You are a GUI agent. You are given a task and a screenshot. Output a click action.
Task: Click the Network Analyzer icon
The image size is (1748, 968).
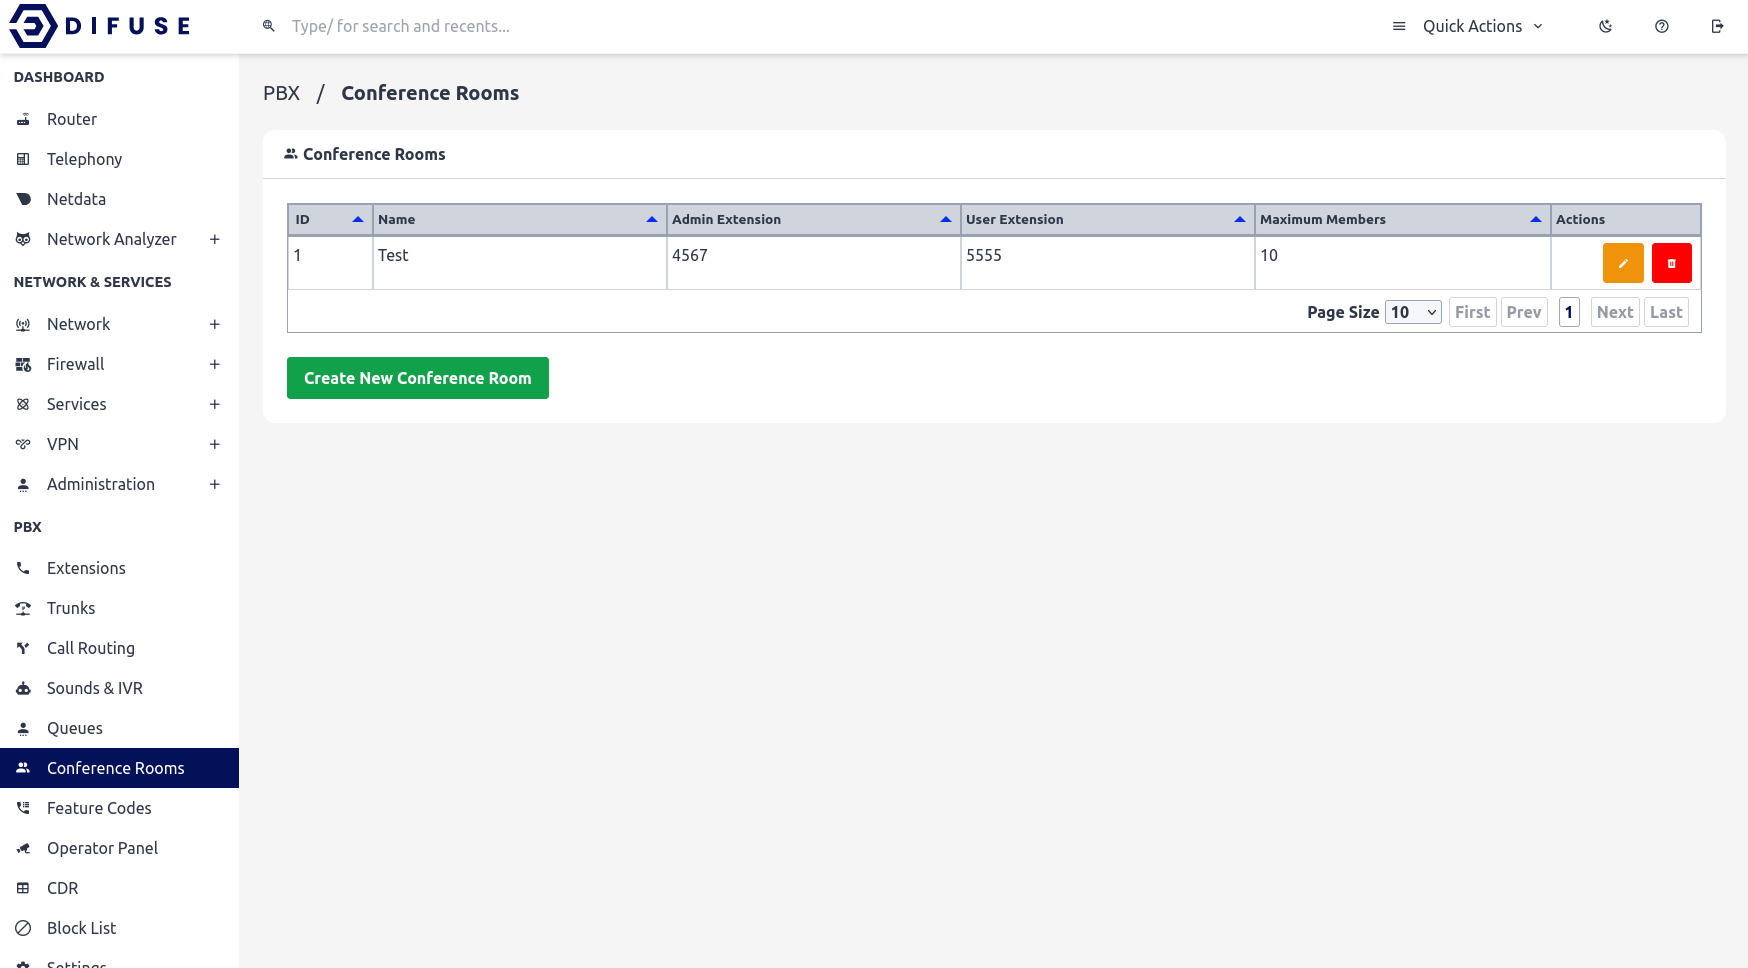23,239
